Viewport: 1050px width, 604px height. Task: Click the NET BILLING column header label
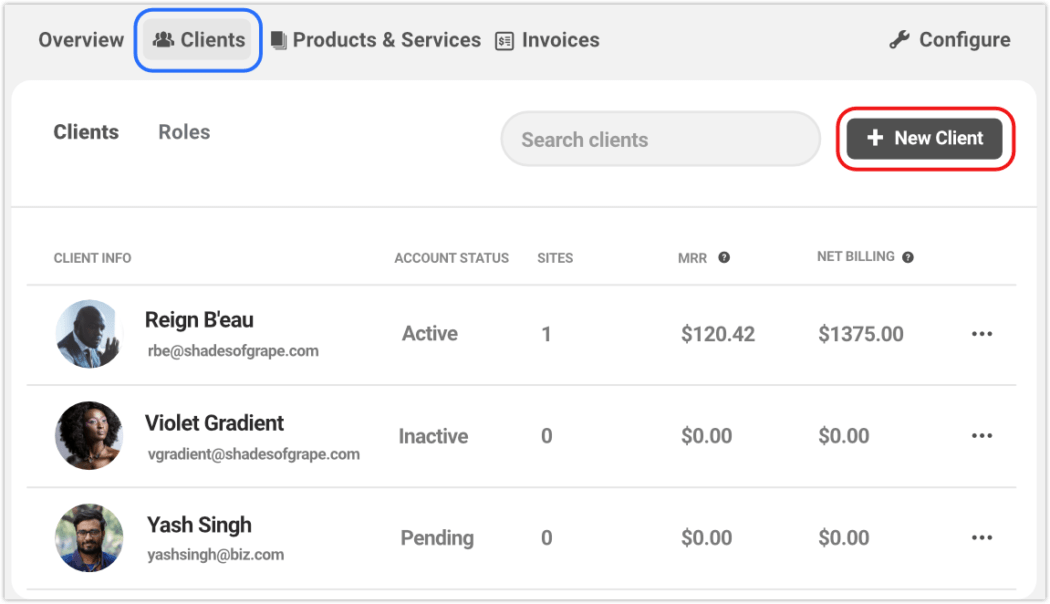point(856,256)
